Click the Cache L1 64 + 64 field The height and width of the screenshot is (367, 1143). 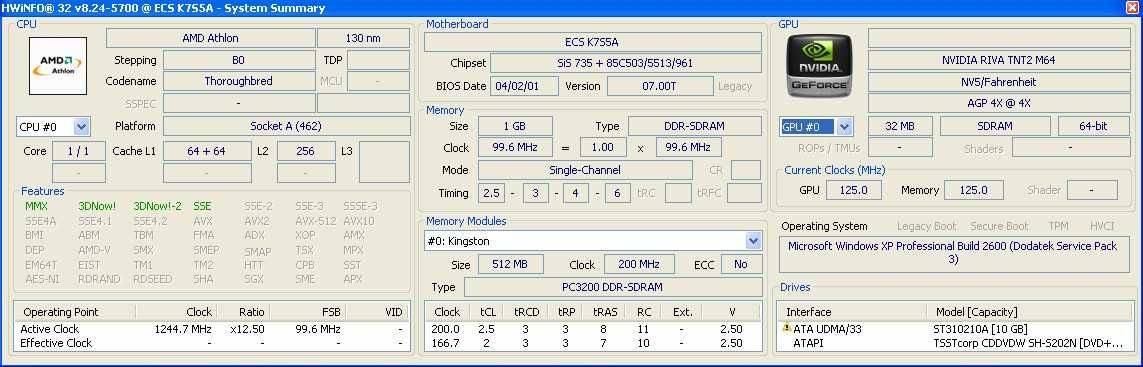tap(206, 152)
